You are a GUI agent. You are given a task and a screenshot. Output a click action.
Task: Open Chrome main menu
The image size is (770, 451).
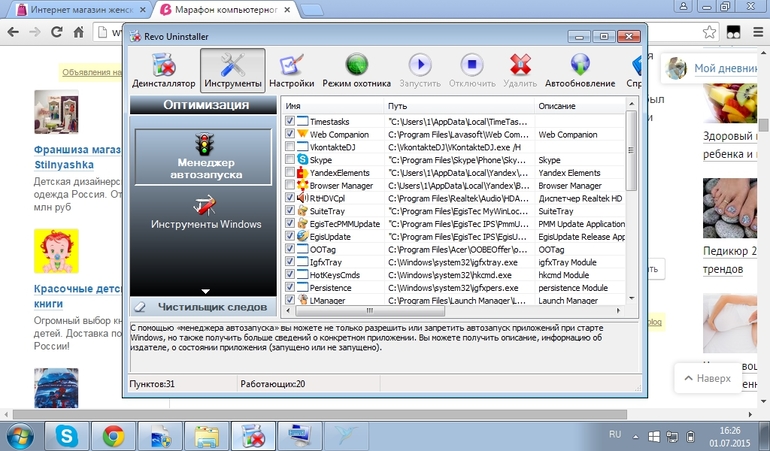tap(758, 32)
